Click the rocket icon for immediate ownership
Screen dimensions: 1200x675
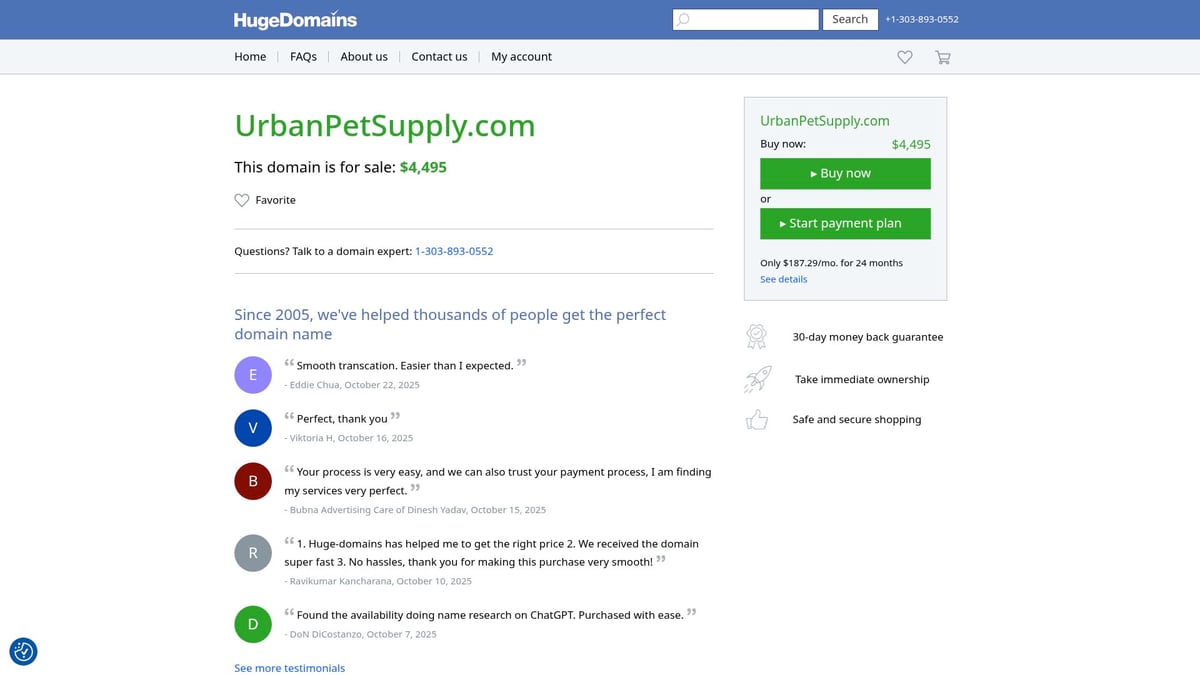(757, 380)
